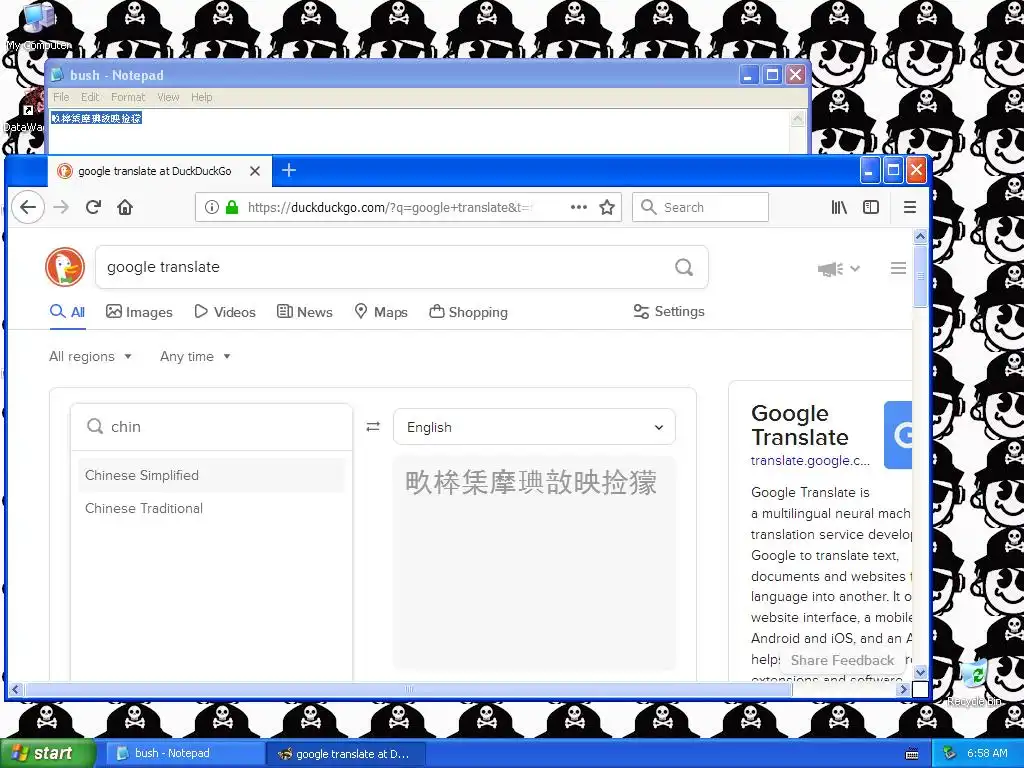Open the Windows start button

point(47,754)
